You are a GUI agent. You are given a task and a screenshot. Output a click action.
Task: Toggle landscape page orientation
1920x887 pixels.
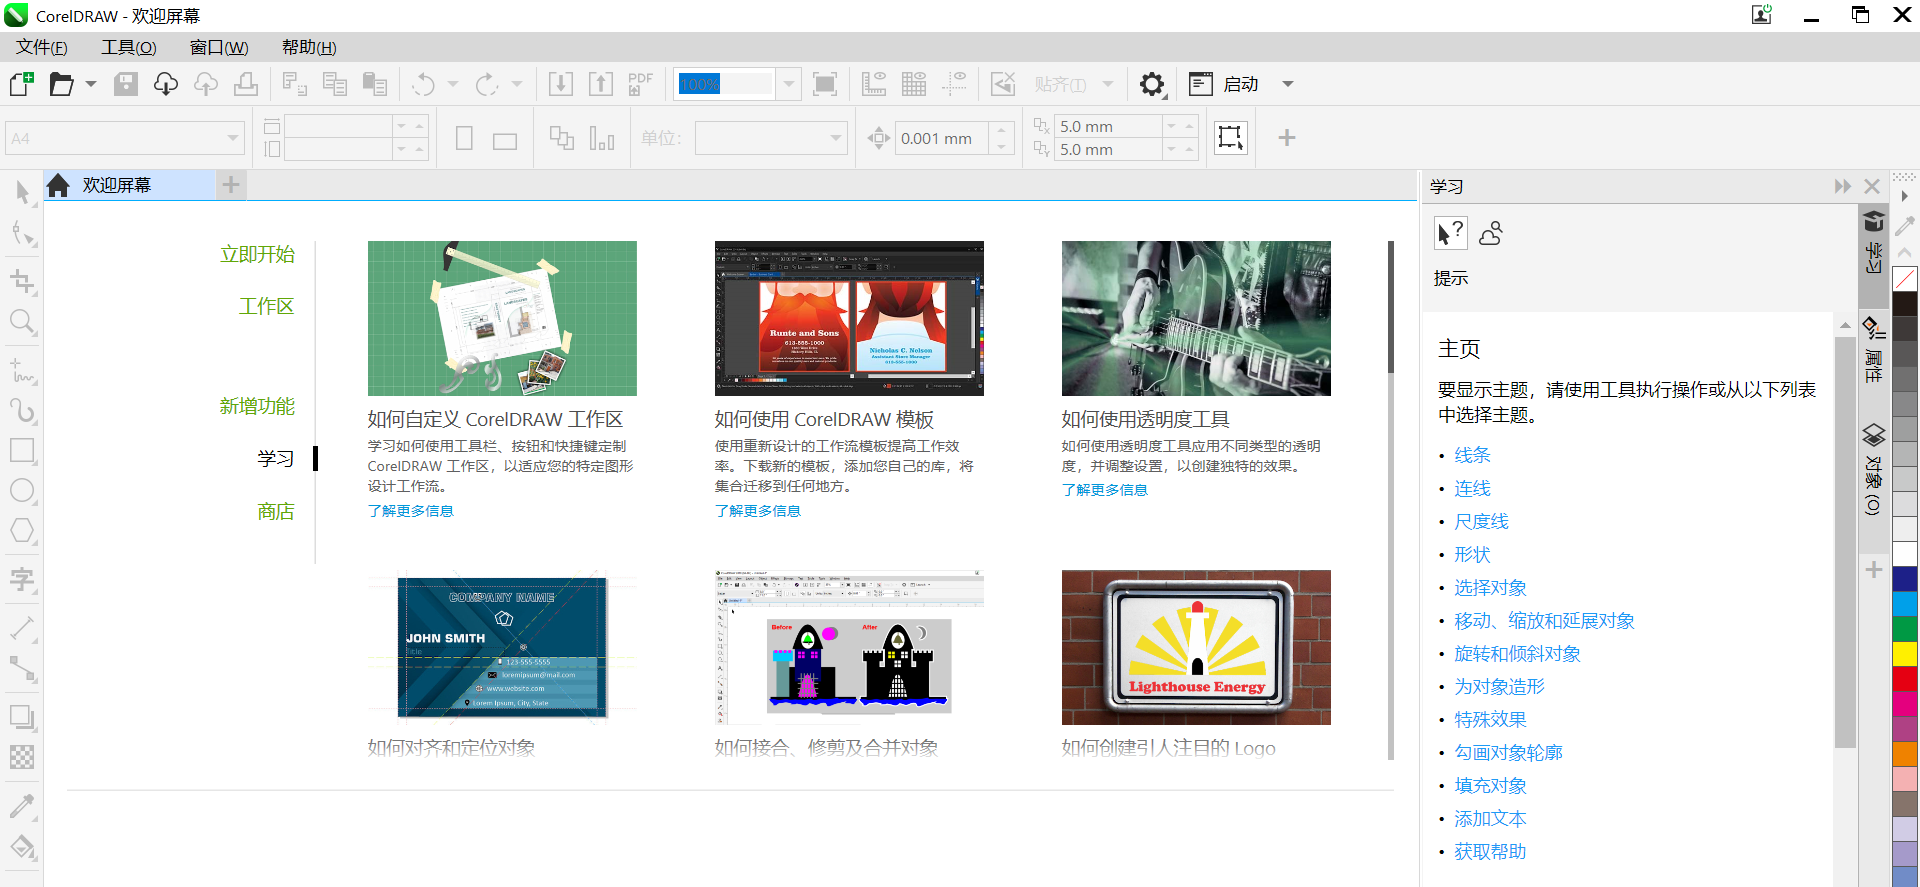pyautogui.click(x=505, y=139)
